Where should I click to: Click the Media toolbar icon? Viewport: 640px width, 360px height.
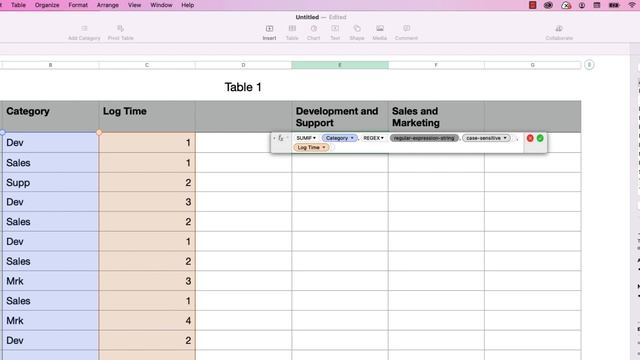[380, 29]
